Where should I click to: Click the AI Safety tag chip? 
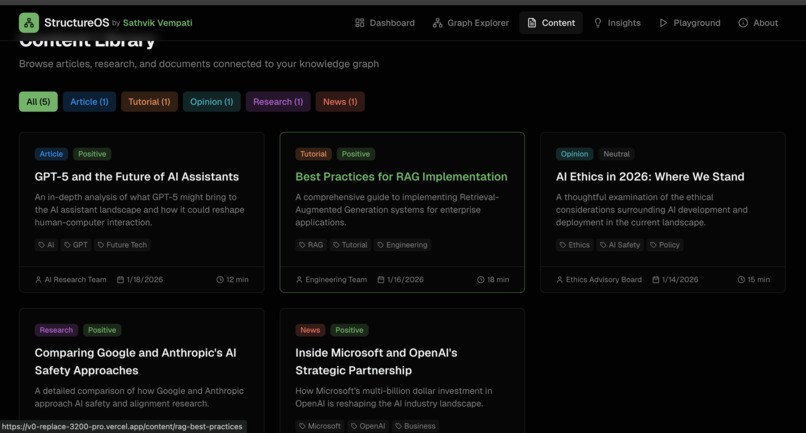pyautogui.click(x=620, y=245)
